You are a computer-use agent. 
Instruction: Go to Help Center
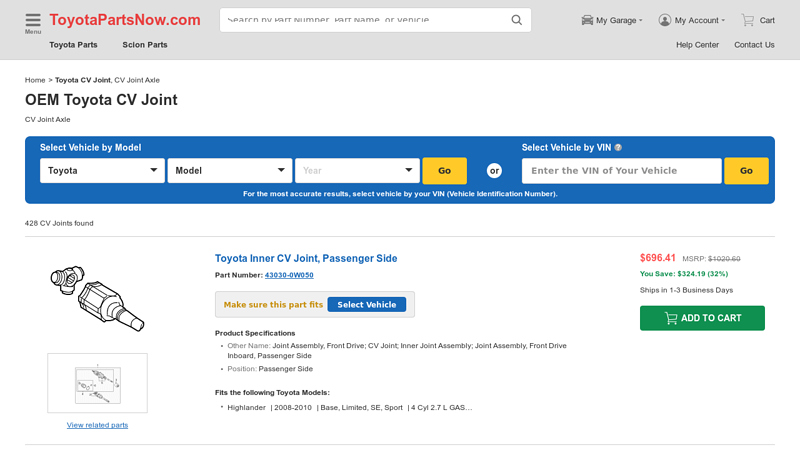[x=697, y=45]
